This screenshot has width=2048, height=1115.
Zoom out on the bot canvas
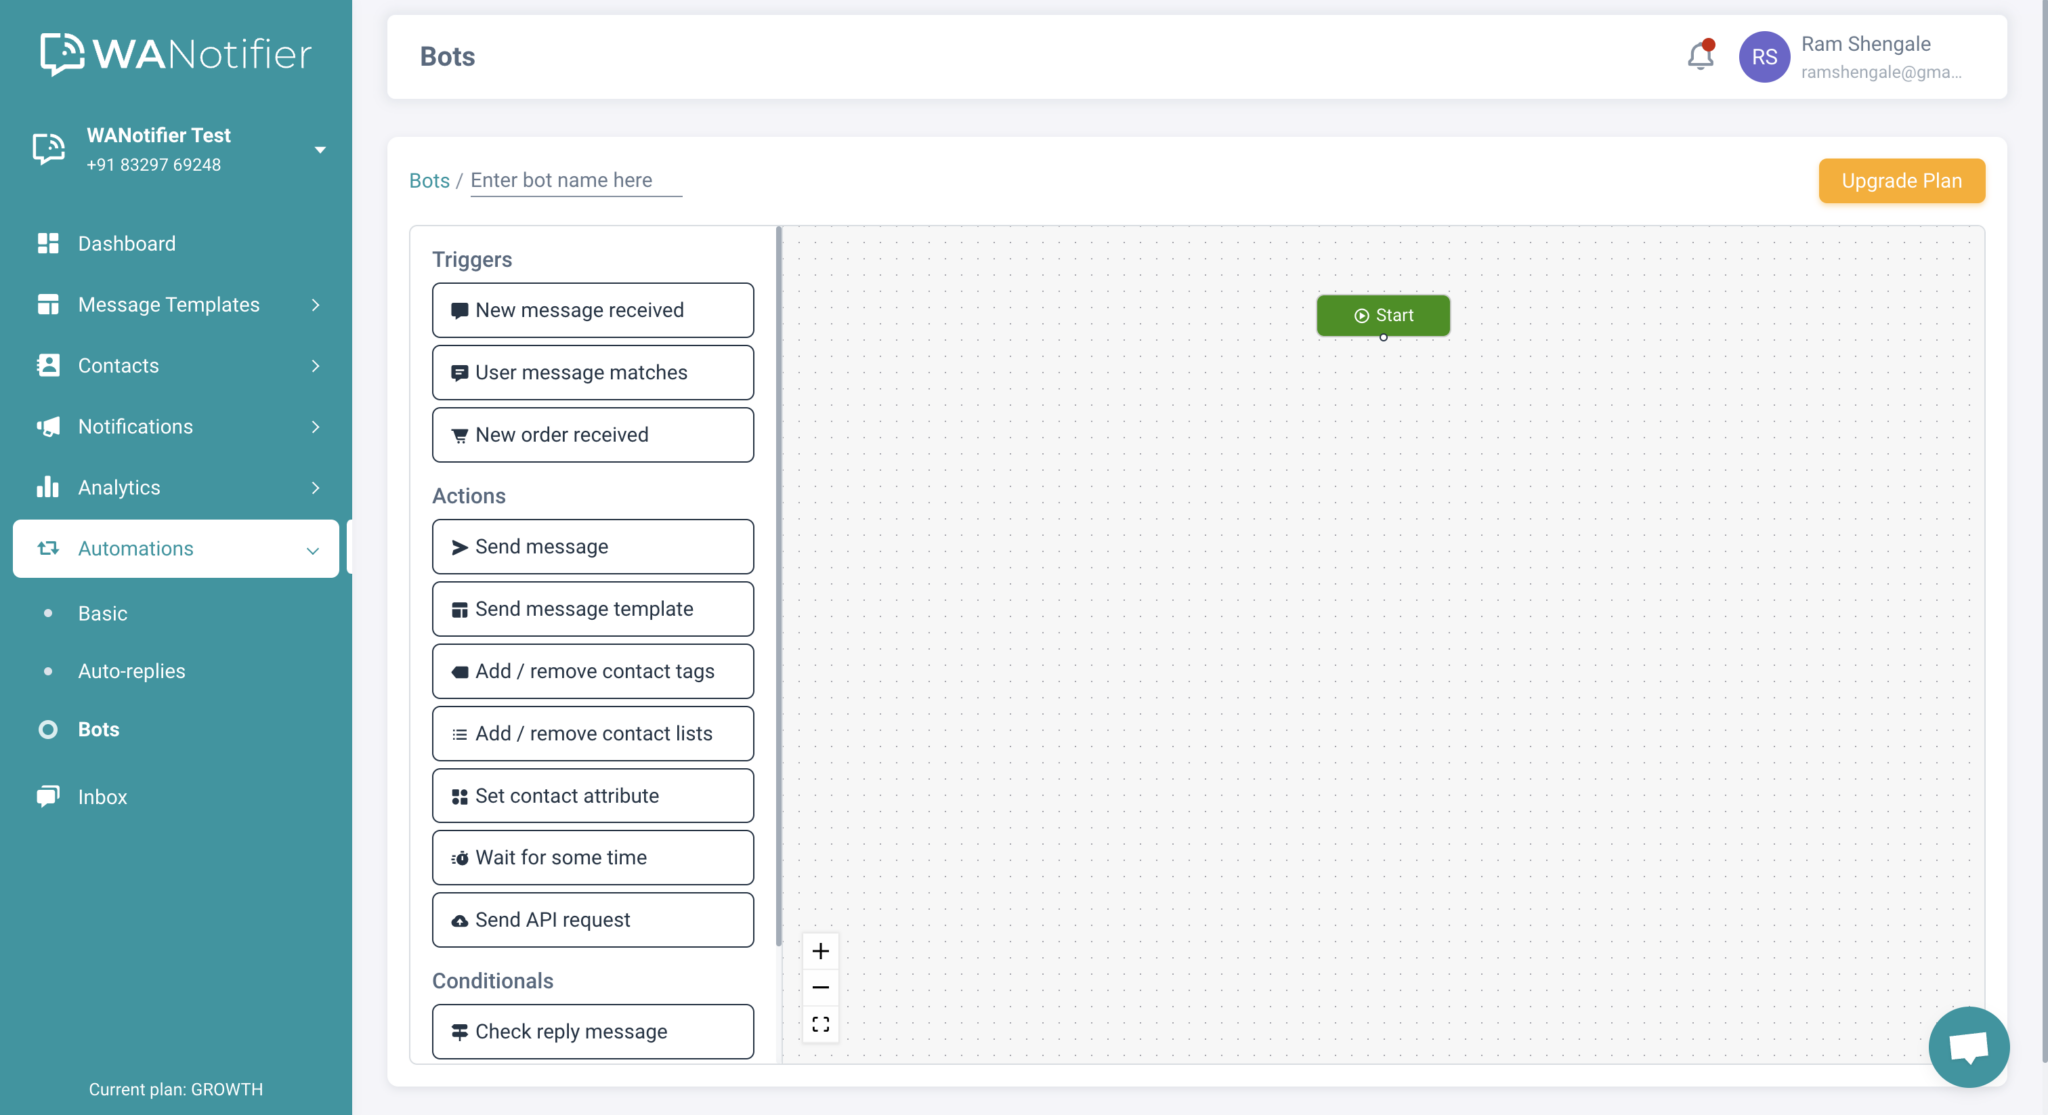[x=820, y=987]
